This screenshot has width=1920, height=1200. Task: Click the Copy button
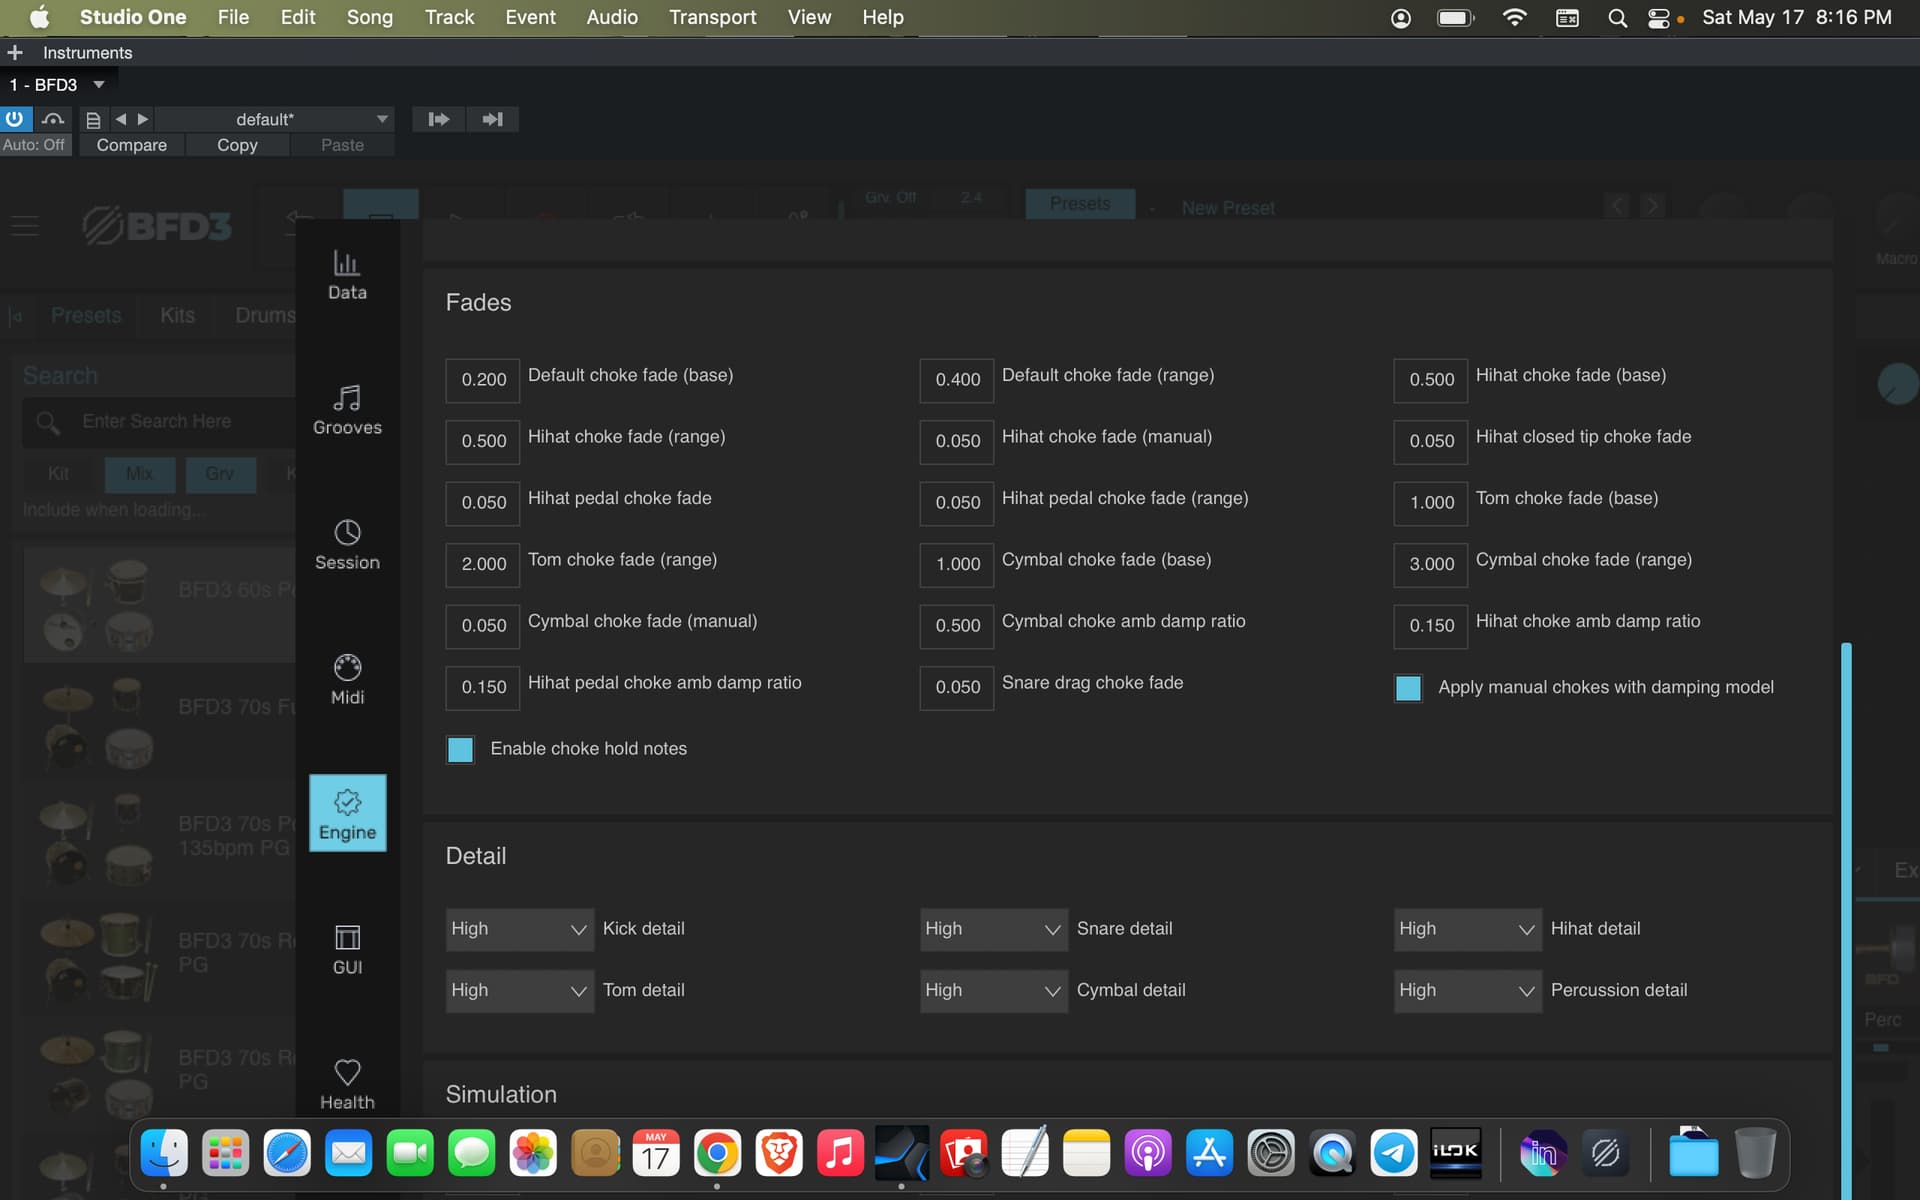click(237, 145)
